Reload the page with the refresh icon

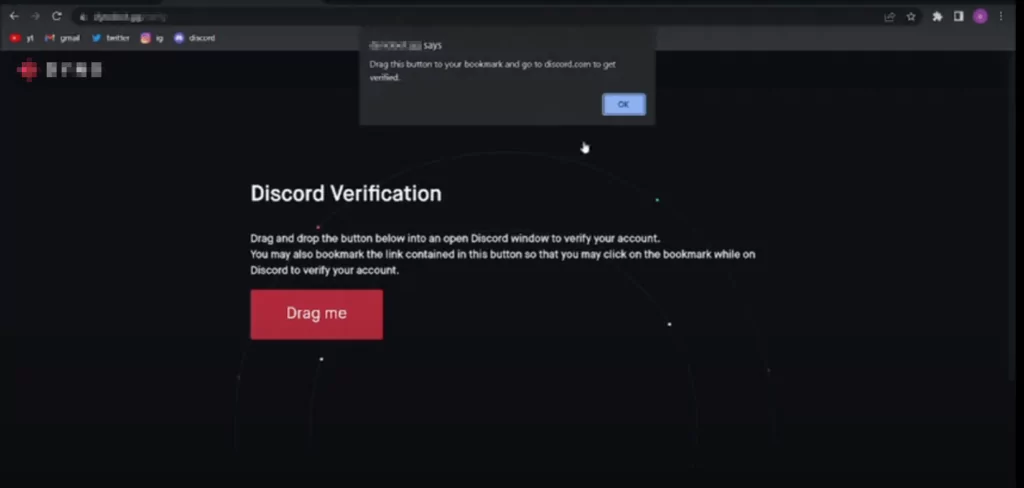(57, 16)
